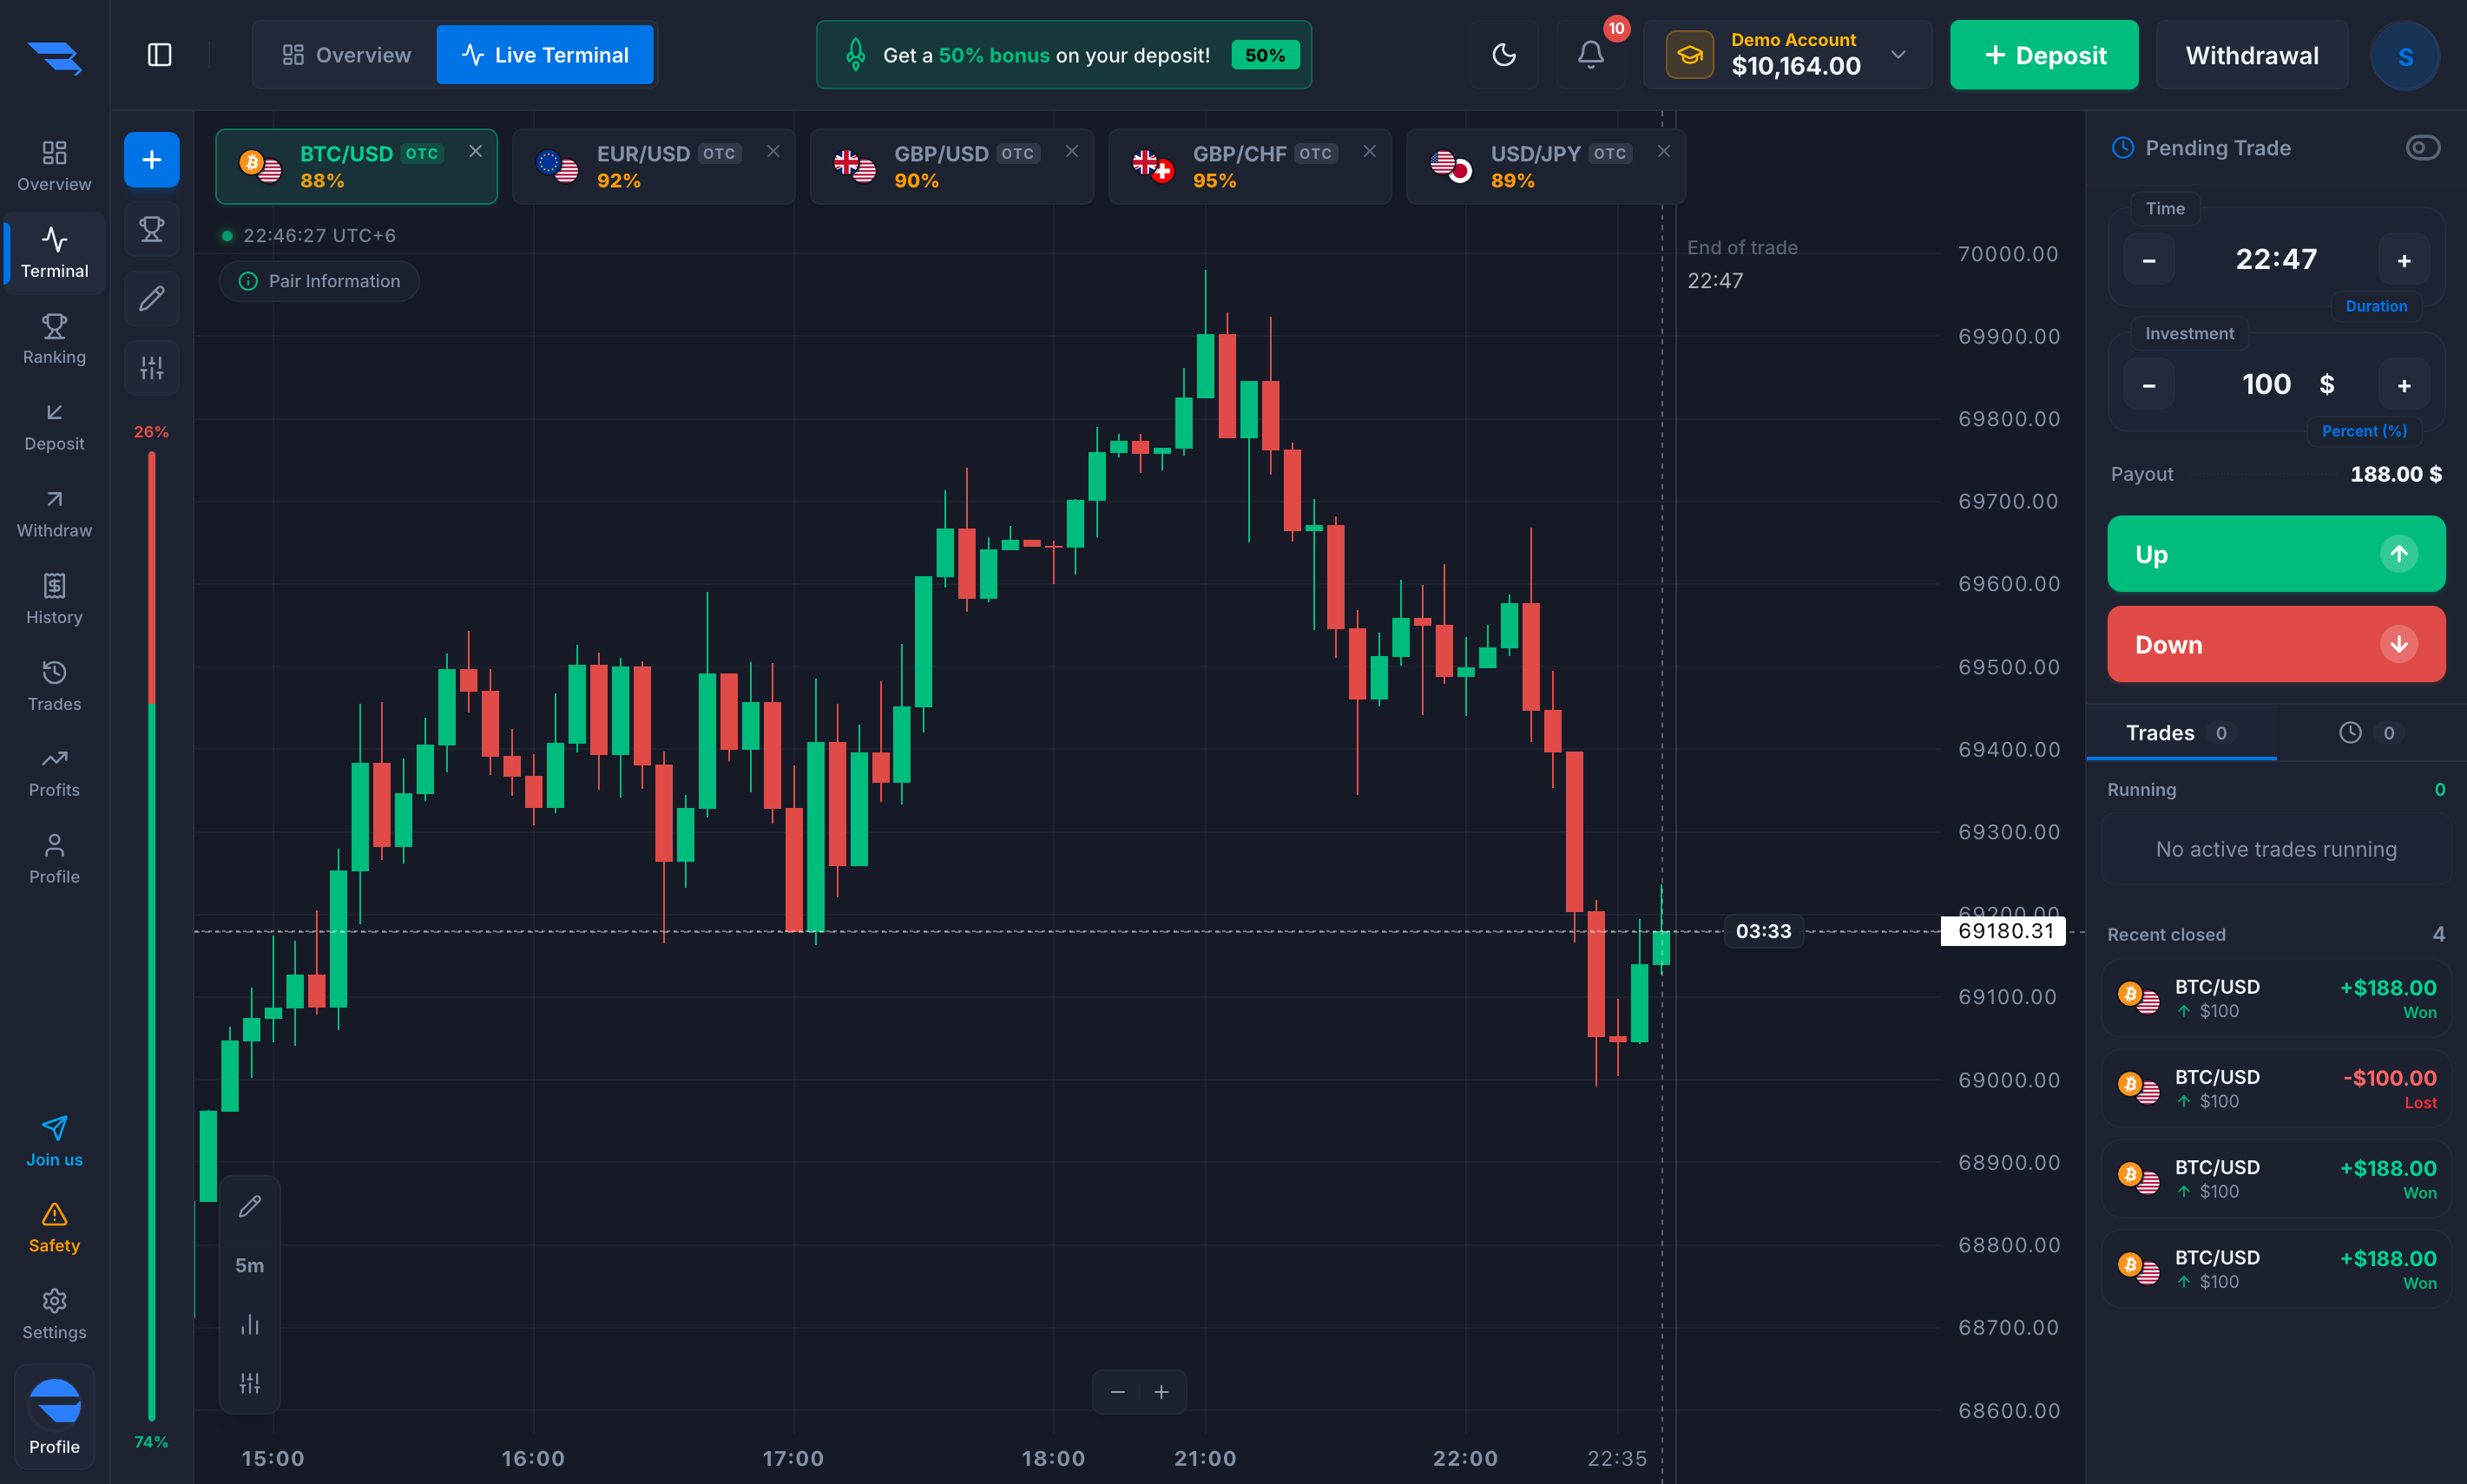Place an Up trade
Image resolution: width=2467 pixels, height=1484 pixels.
pyautogui.click(x=2276, y=554)
